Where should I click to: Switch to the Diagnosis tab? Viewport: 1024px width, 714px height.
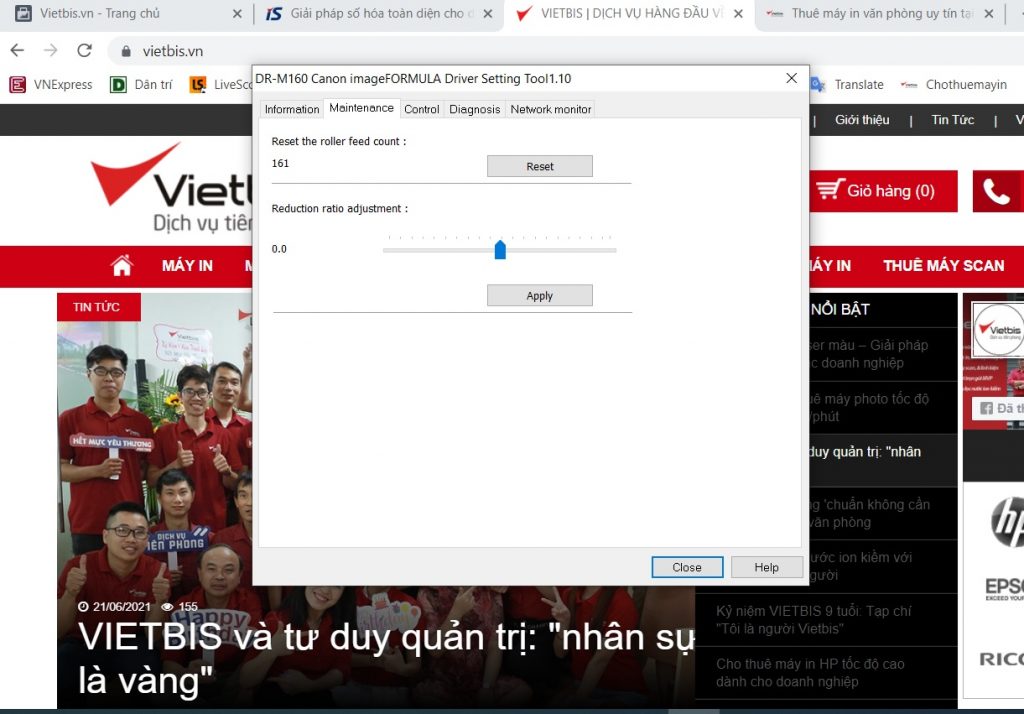click(x=474, y=109)
